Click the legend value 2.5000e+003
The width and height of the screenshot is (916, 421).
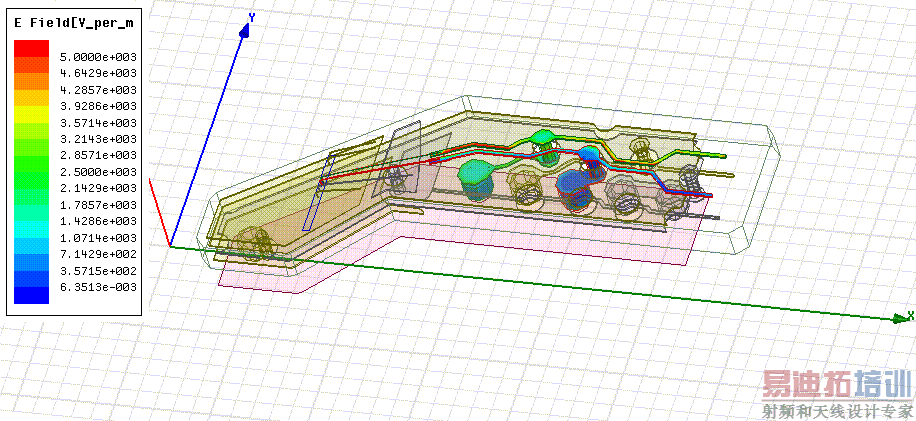tap(98, 172)
